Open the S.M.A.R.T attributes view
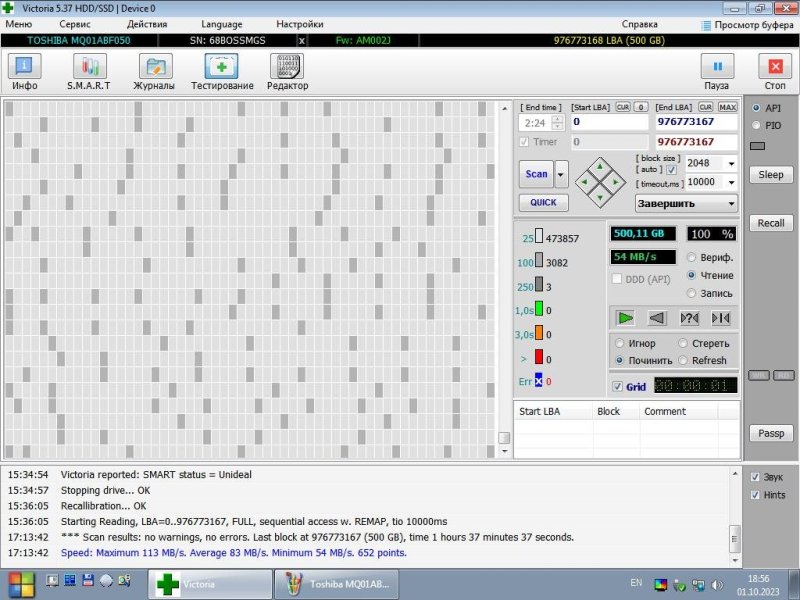The image size is (800, 600). pos(88,68)
